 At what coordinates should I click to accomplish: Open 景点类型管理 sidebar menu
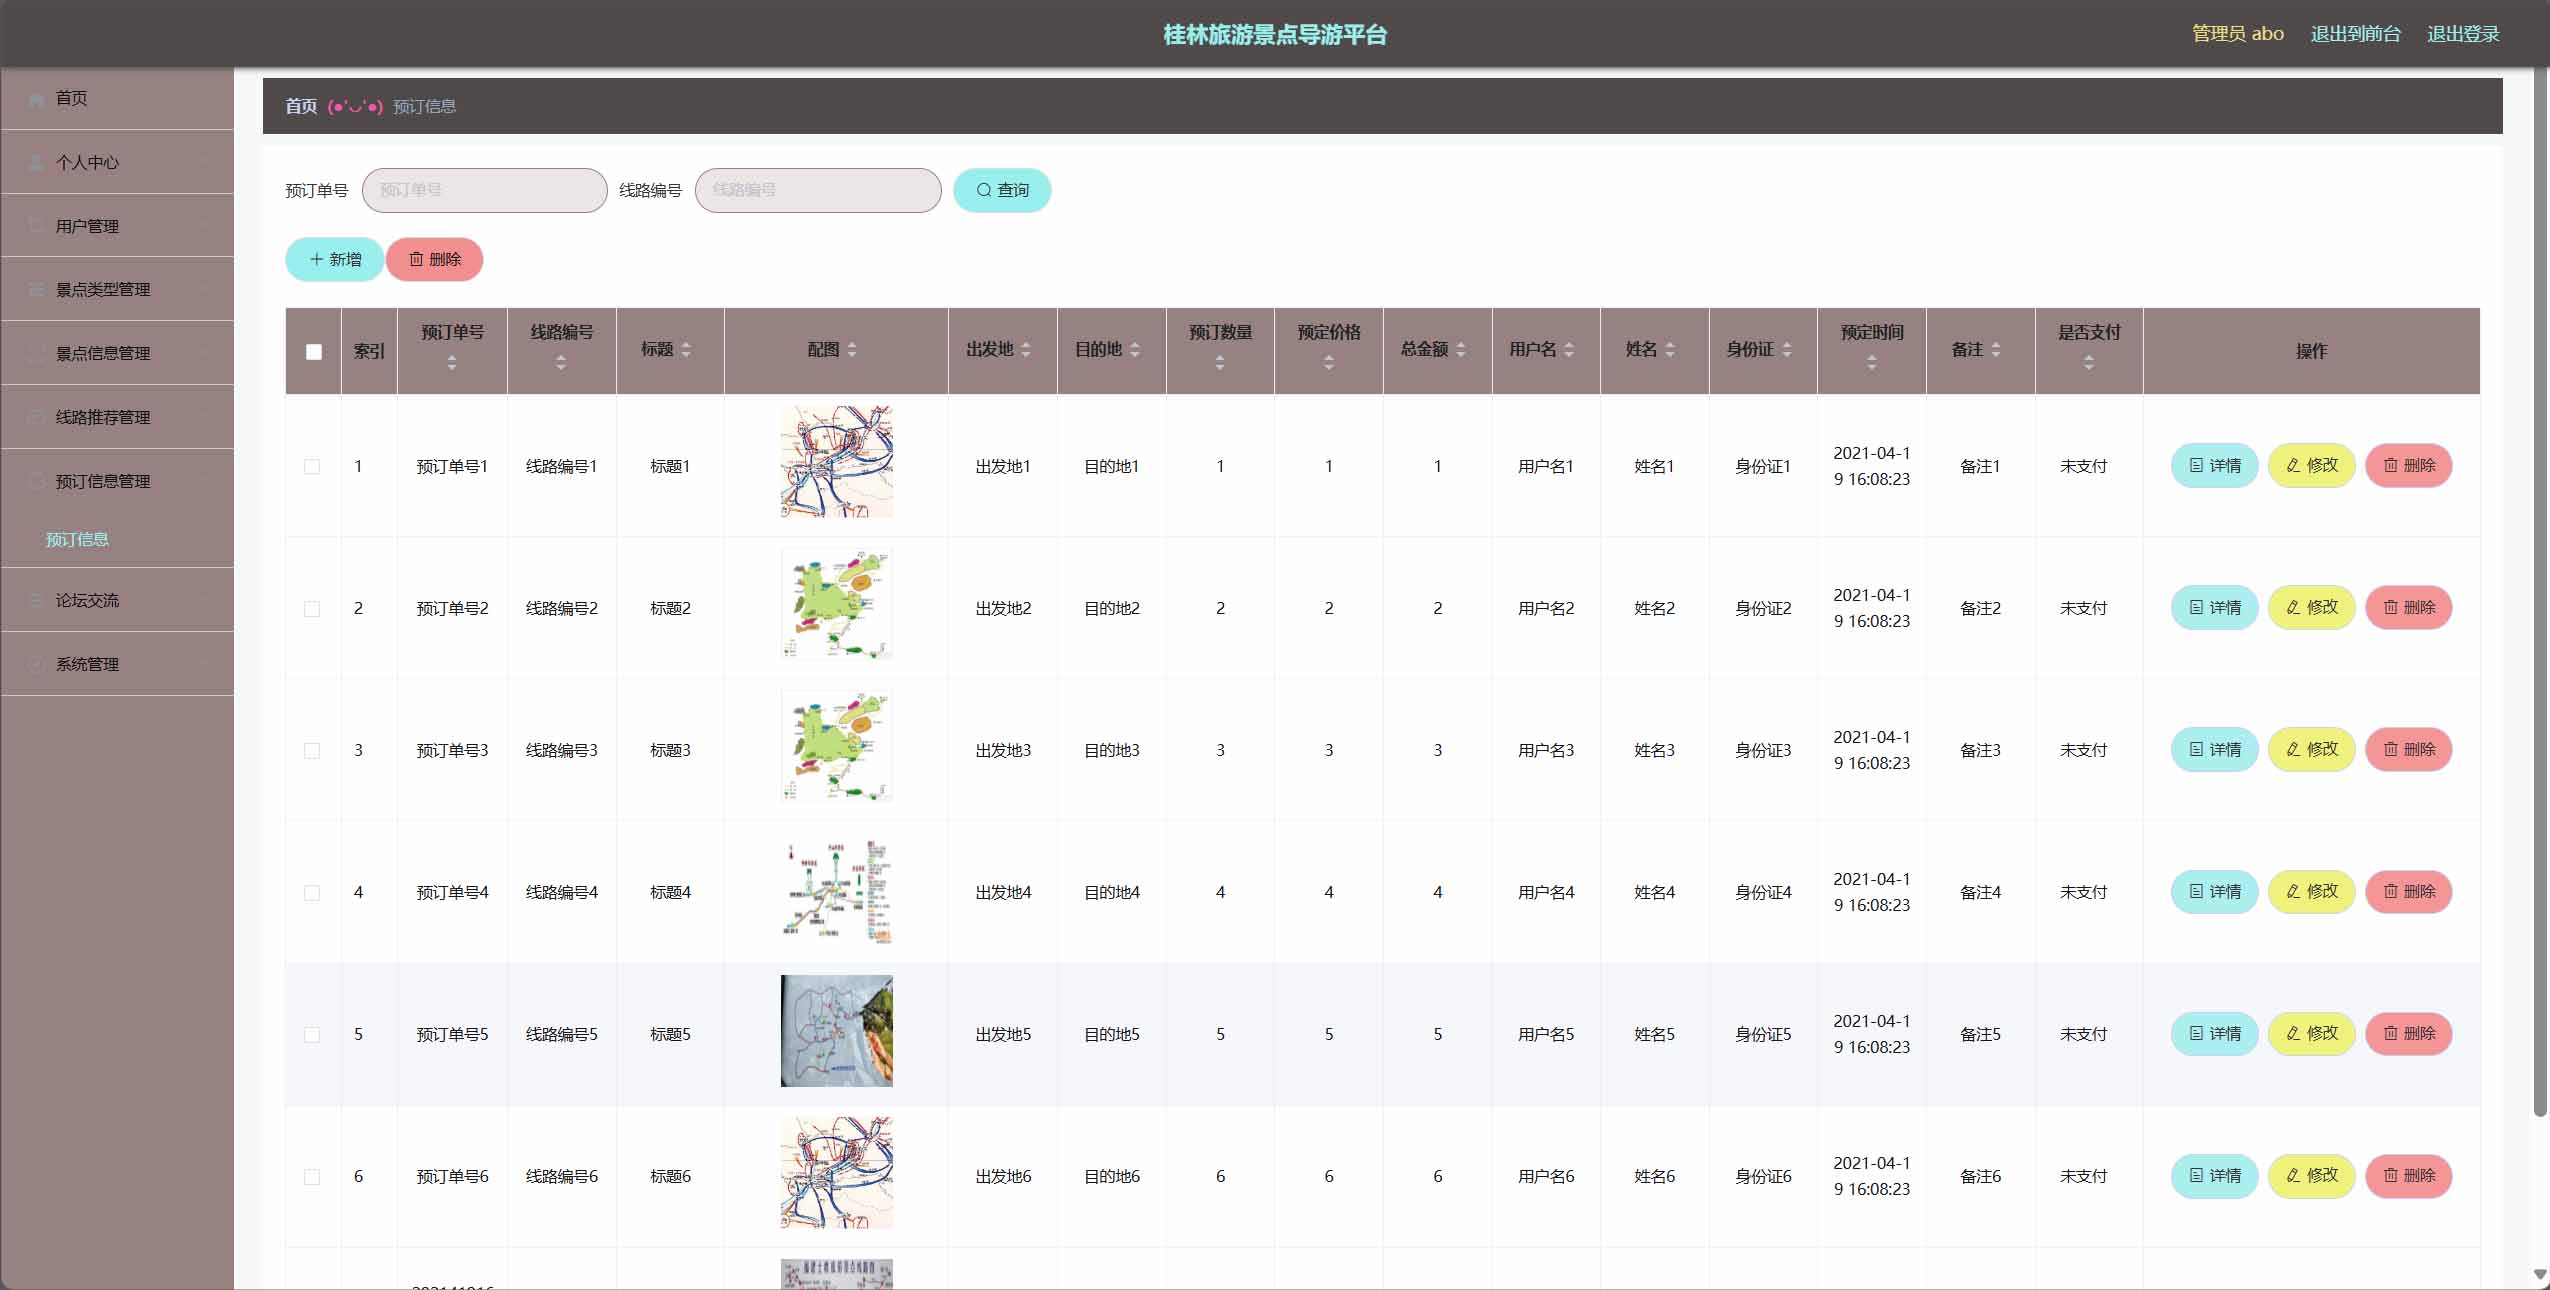tap(117, 289)
